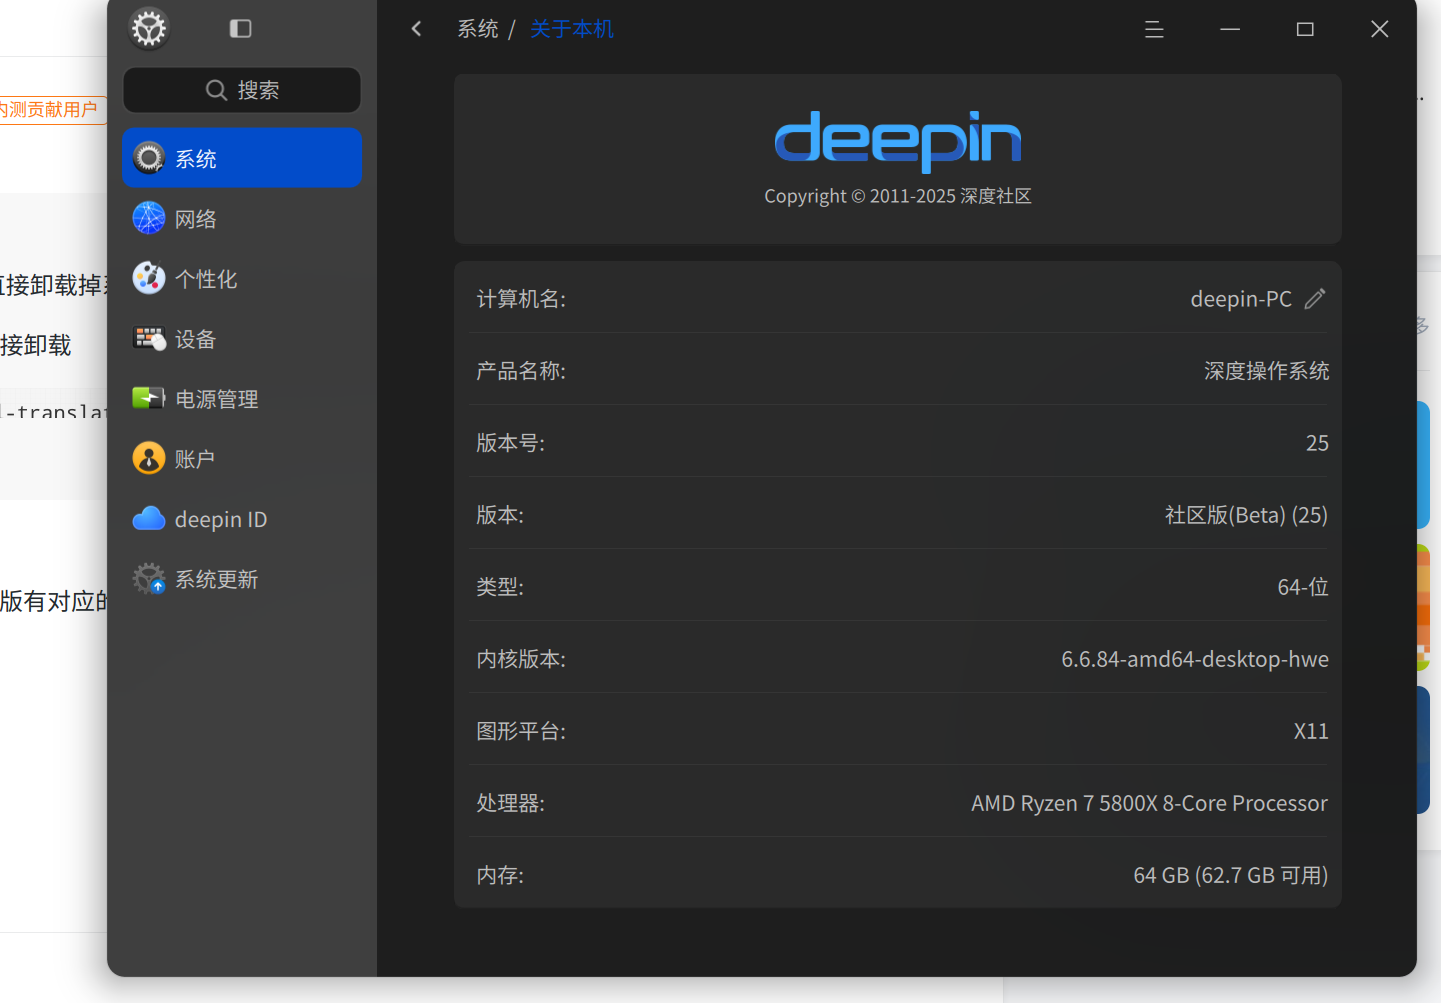Open deepin ID cloud icon
This screenshot has height=1003, width=1441.
click(149, 518)
